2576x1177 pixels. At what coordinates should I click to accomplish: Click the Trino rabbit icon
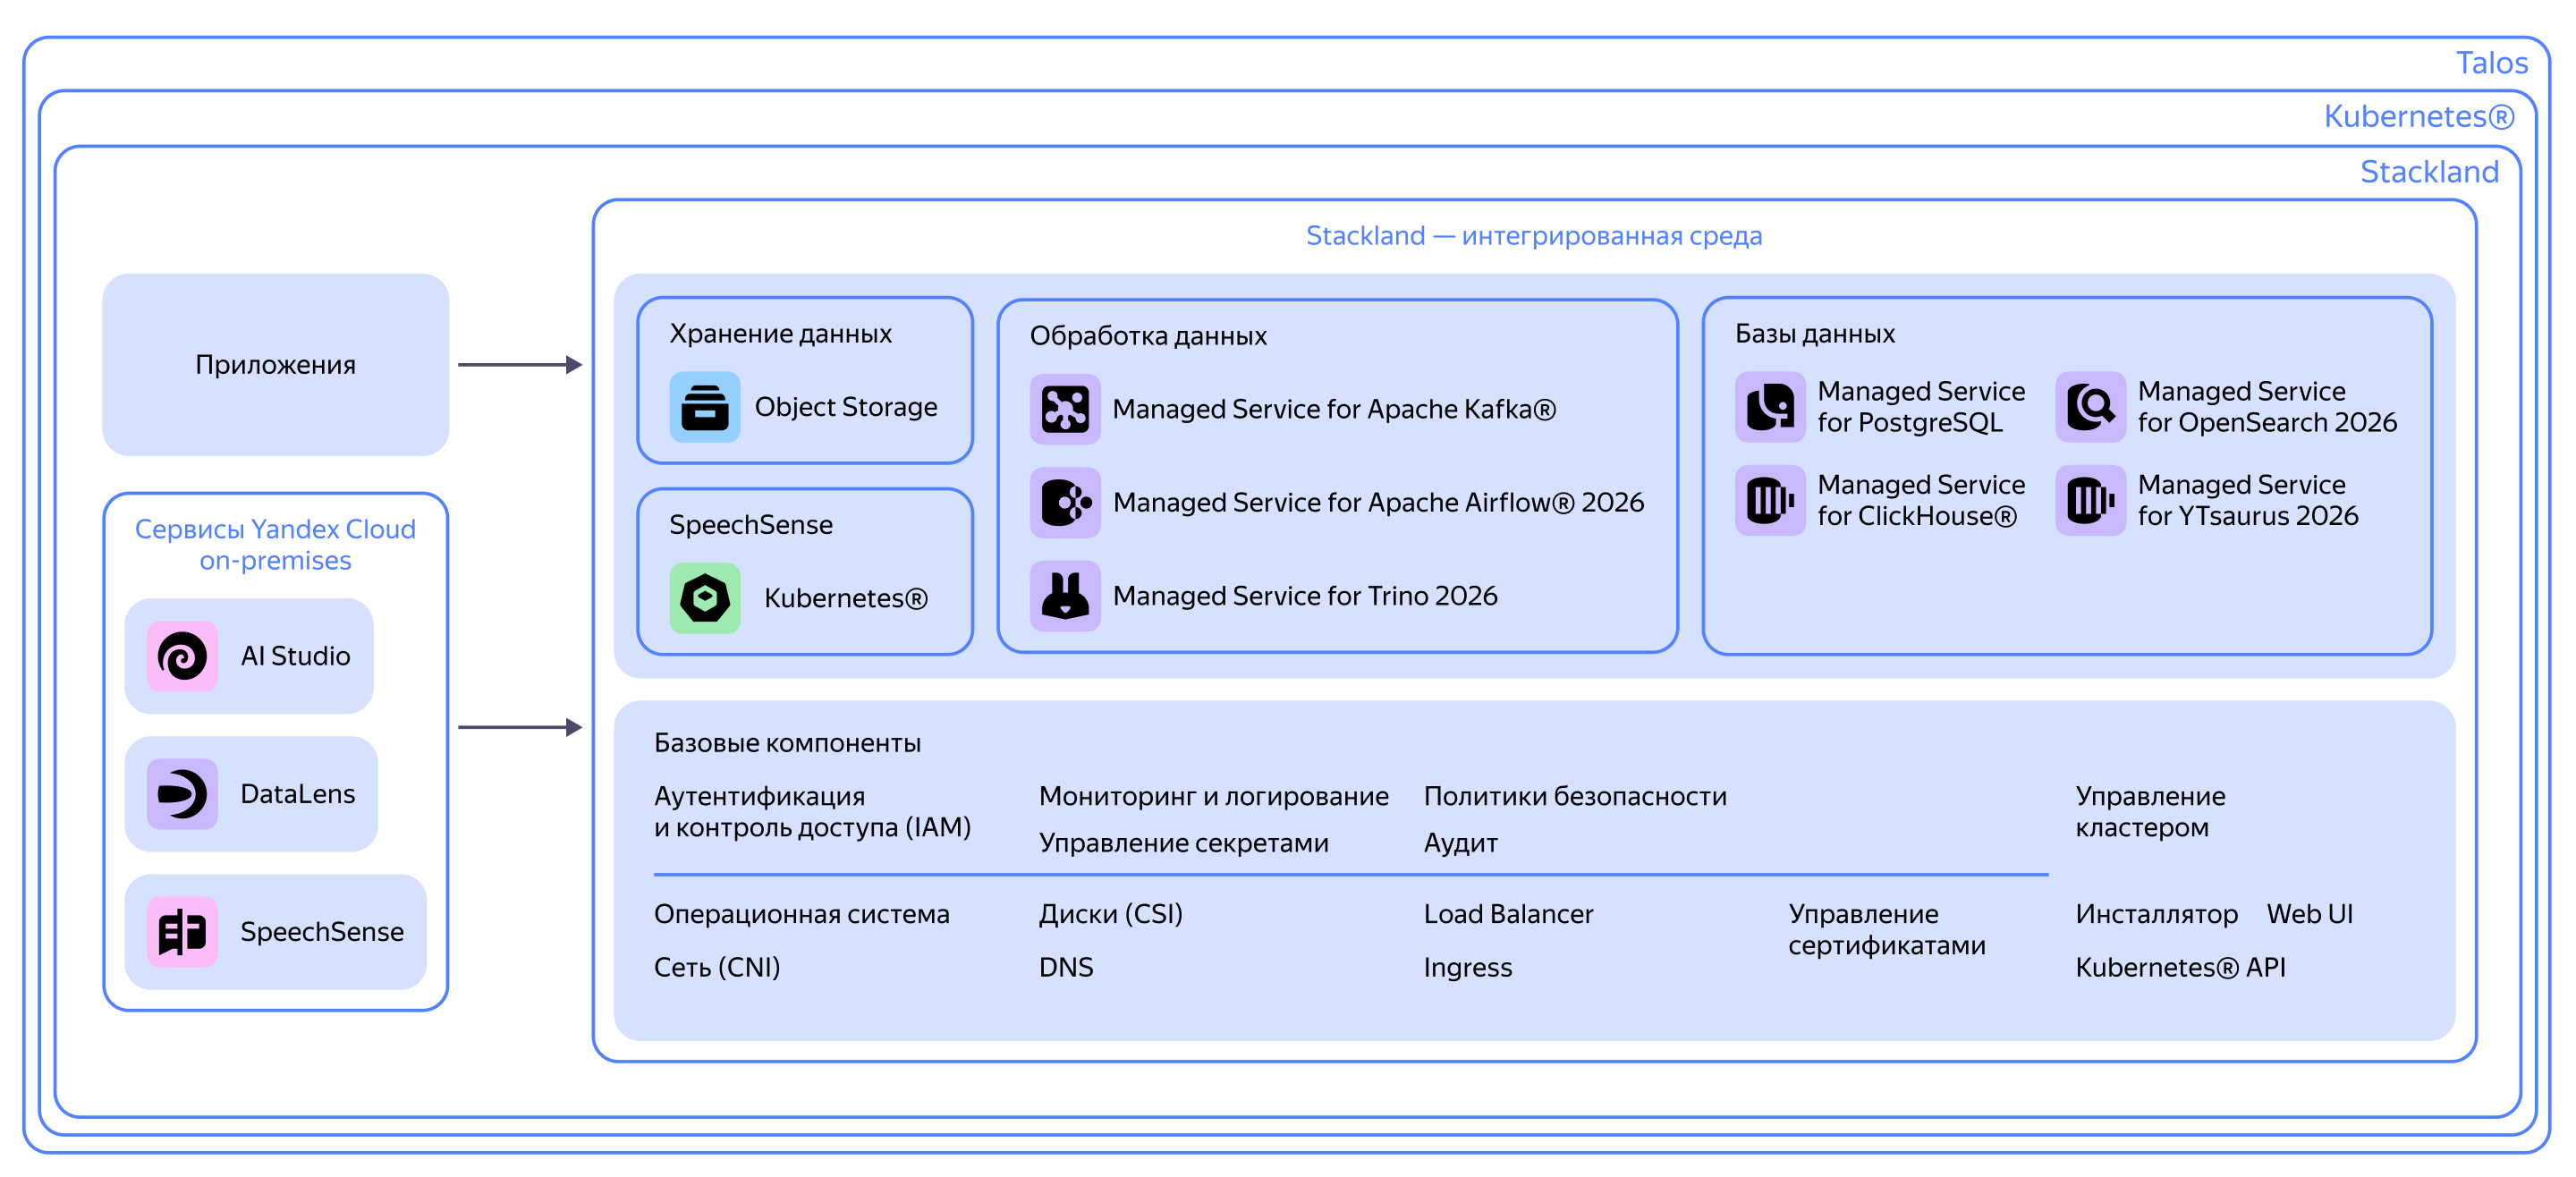click(1065, 596)
